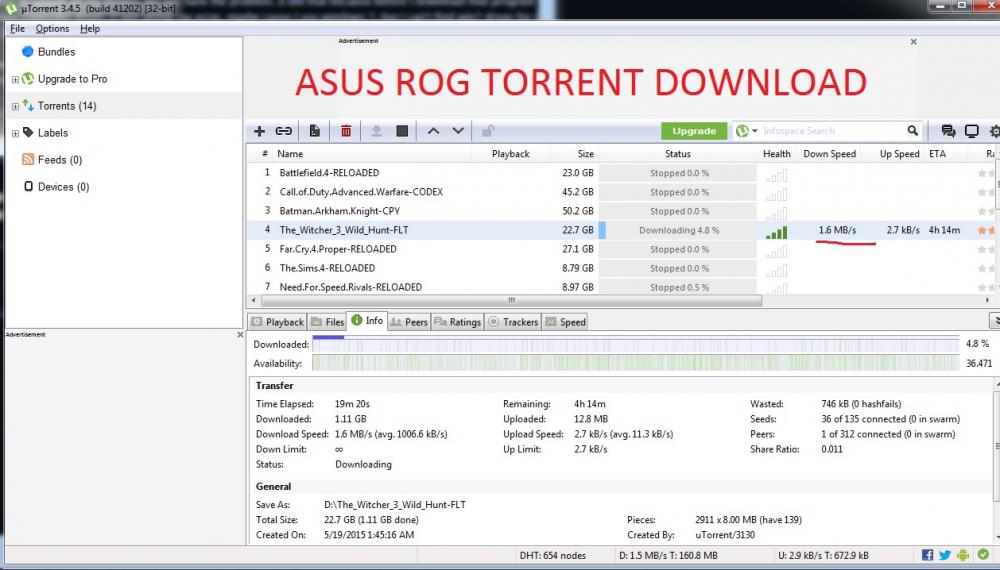The width and height of the screenshot is (1000, 570).
Task: Expand the Torrents tree node
Action: tap(15, 106)
